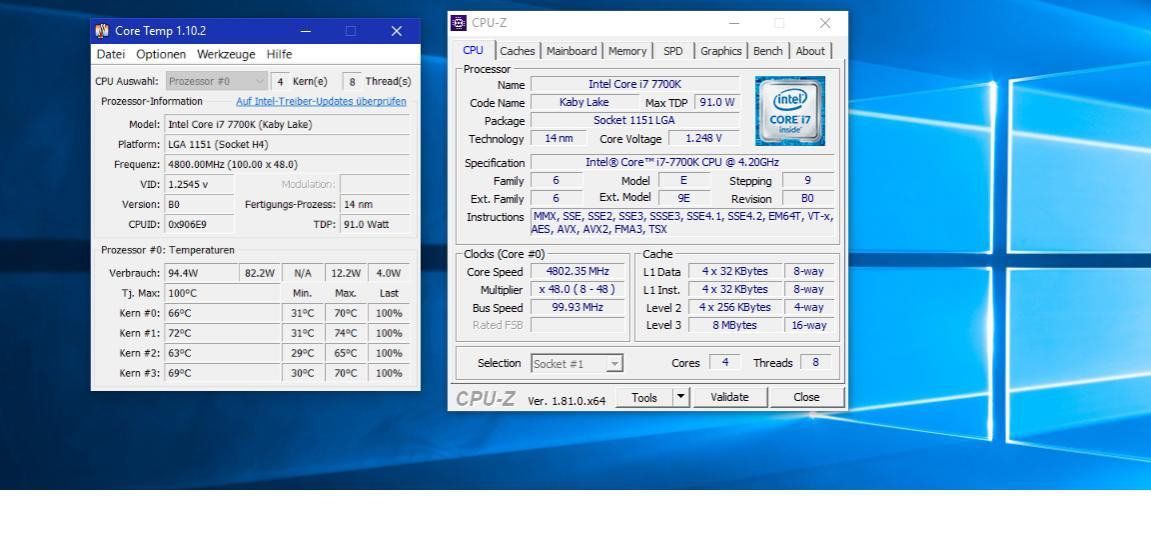Click the Tools button in CPU-Z
This screenshot has height=539, width=1151.
coord(644,397)
